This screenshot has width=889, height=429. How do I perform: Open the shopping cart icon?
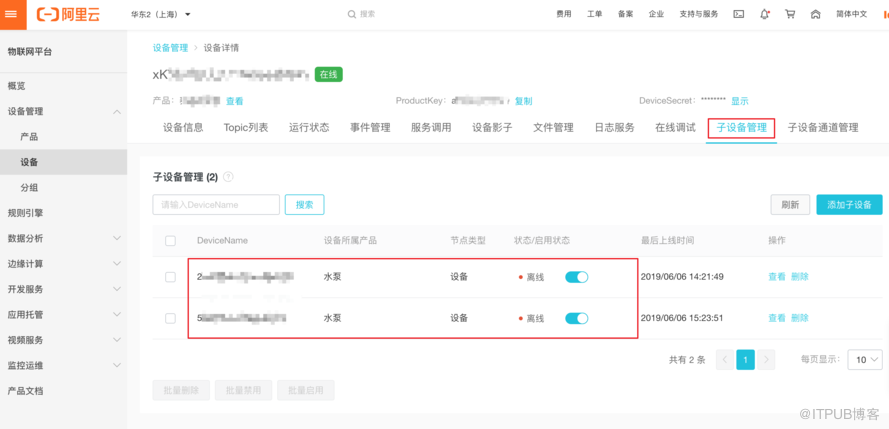pos(790,14)
